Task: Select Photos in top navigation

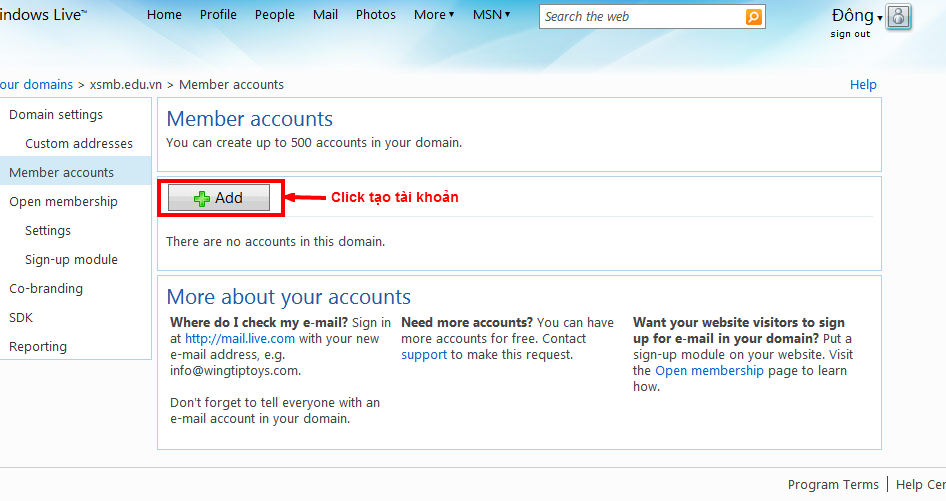Action: (x=376, y=15)
